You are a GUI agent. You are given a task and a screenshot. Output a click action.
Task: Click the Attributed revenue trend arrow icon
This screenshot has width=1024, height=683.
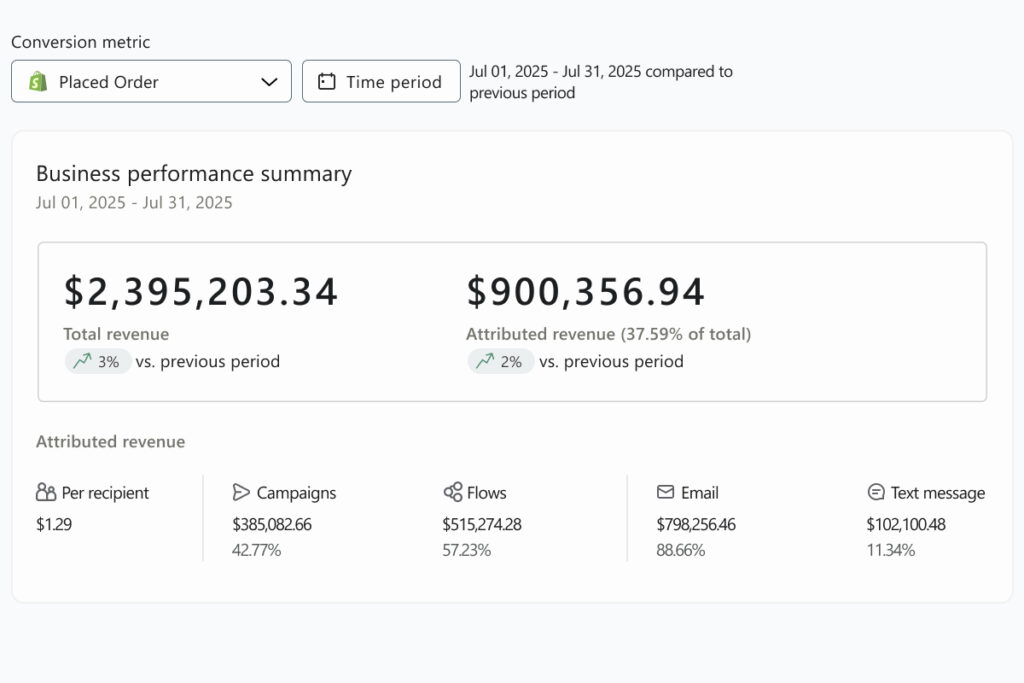(x=484, y=361)
